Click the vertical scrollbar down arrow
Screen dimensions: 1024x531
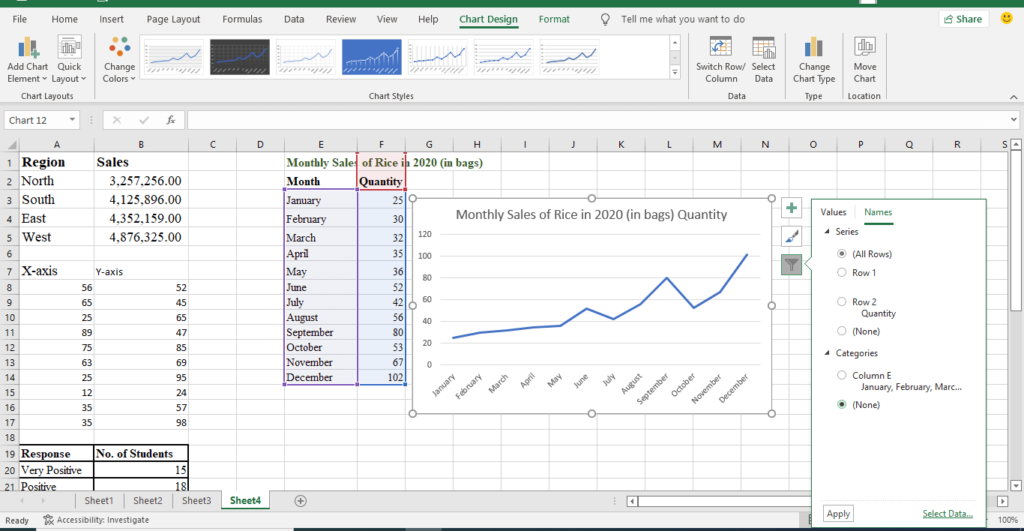coord(1016,486)
